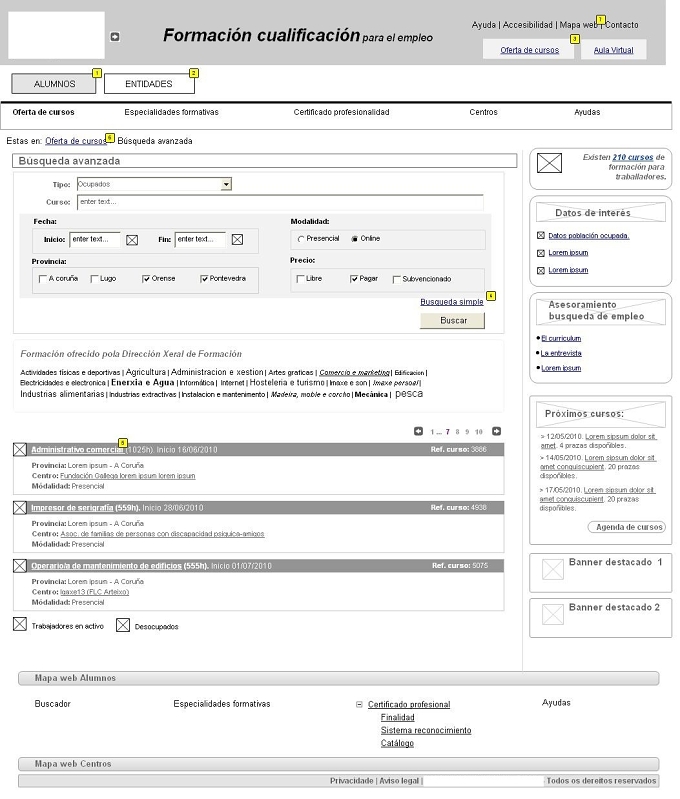
Task: Open Especialidades formativas menu item
Action: 171,112
